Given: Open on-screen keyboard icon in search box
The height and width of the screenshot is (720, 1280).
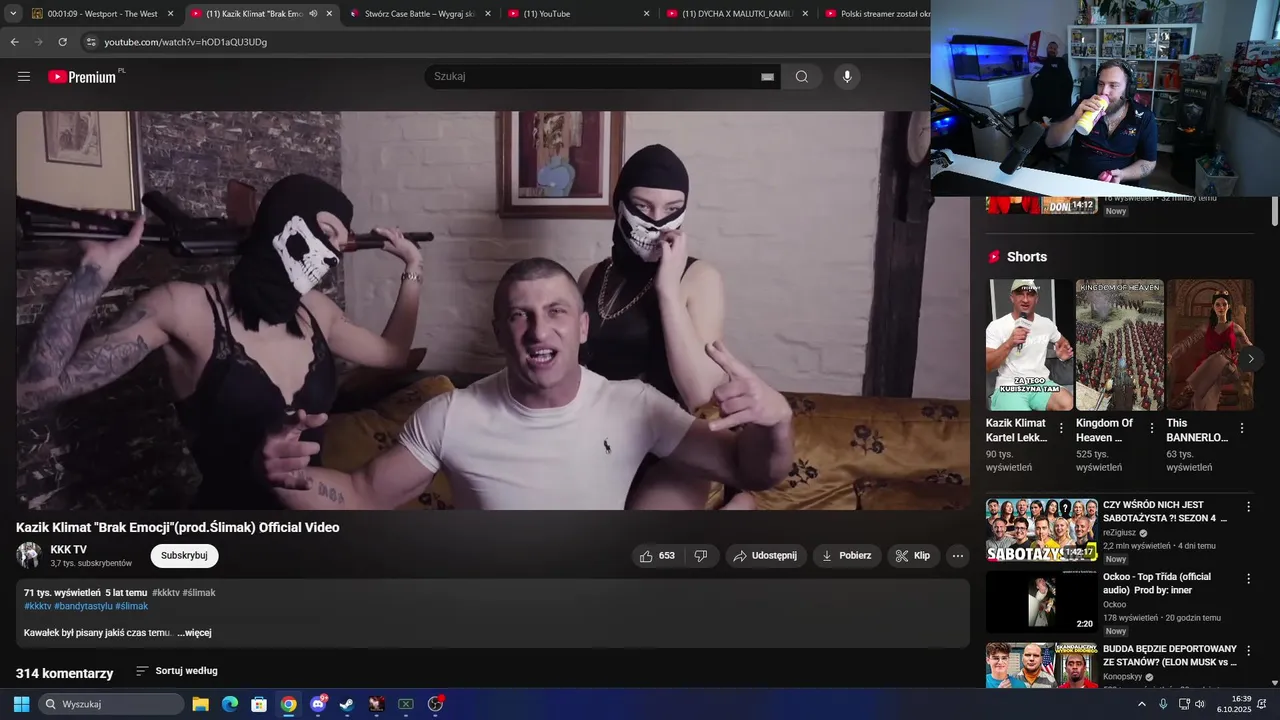Looking at the screenshot, I should point(767,77).
